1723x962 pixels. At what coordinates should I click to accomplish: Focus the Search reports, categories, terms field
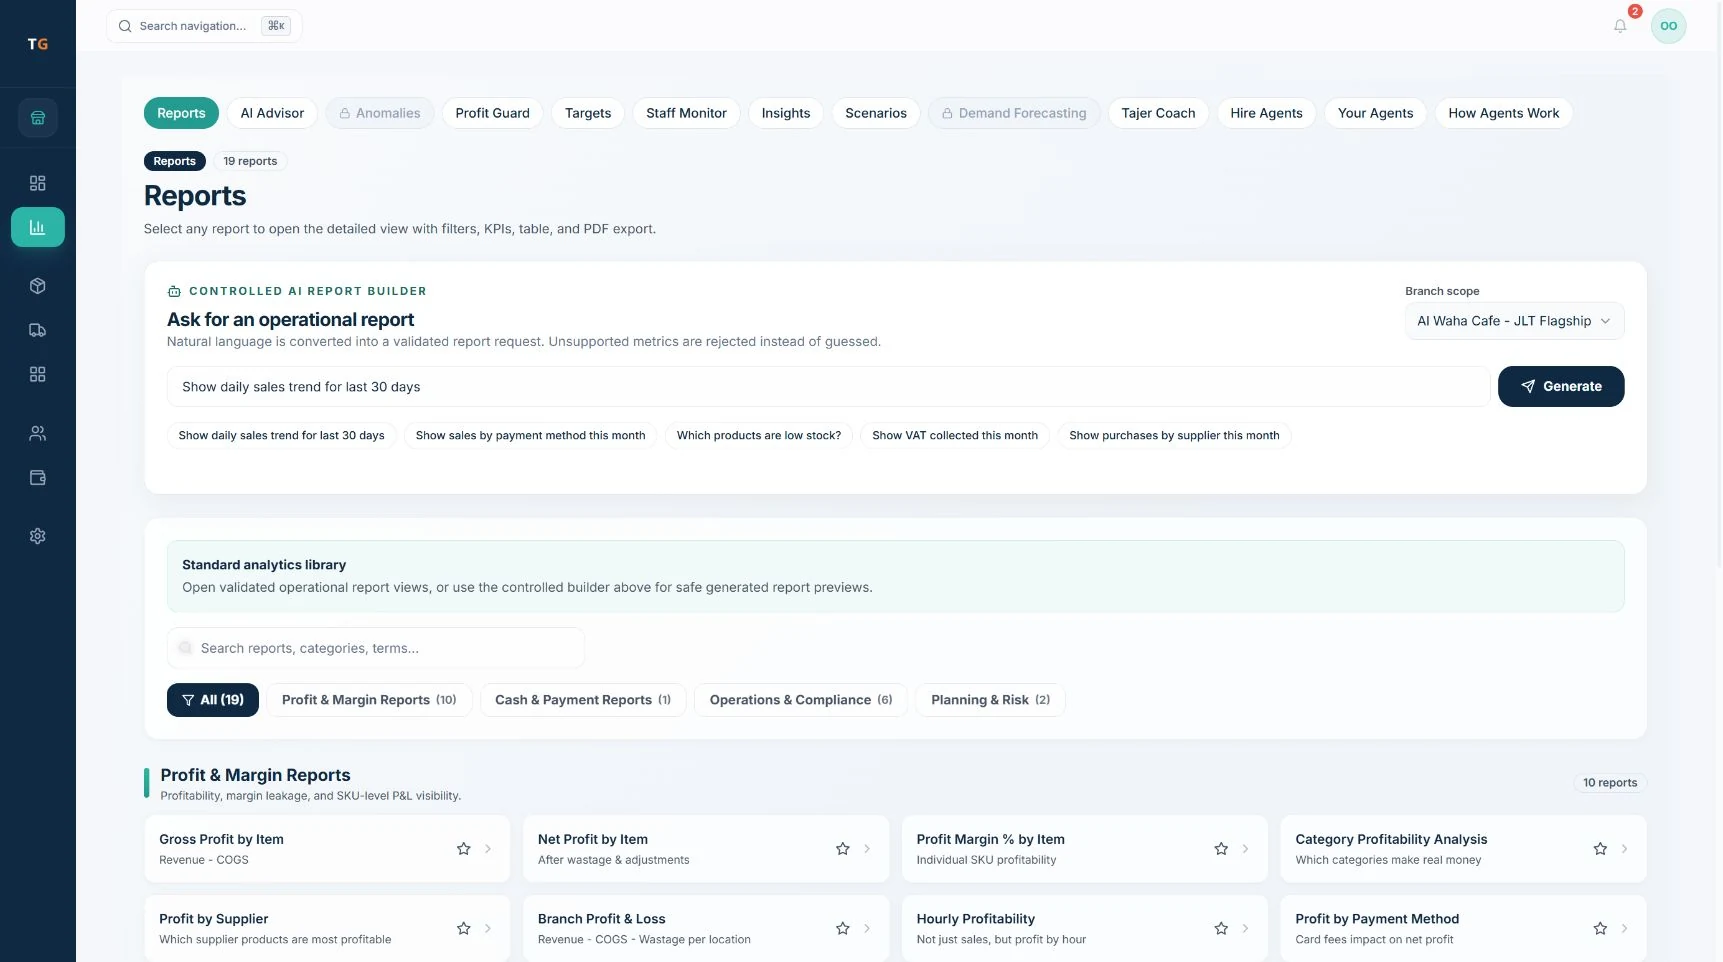[x=376, y=648]
